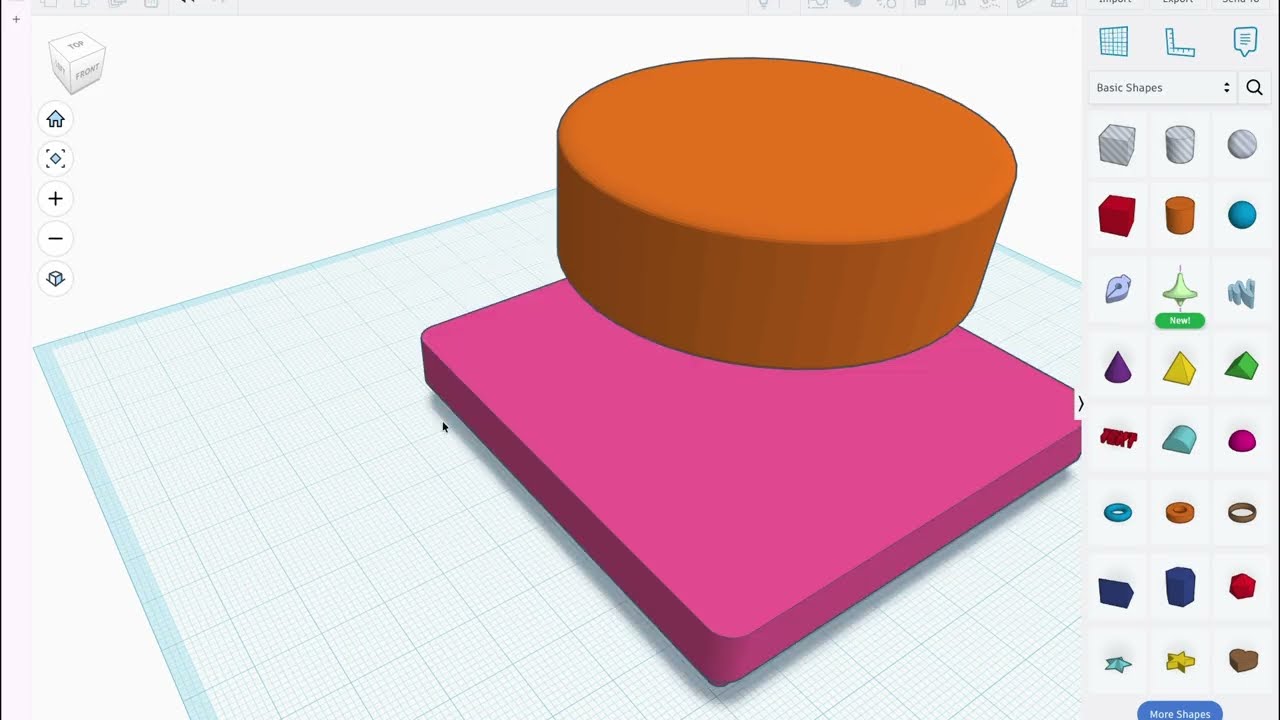Select the red polyhedron shape

[x=1242, y=586]
